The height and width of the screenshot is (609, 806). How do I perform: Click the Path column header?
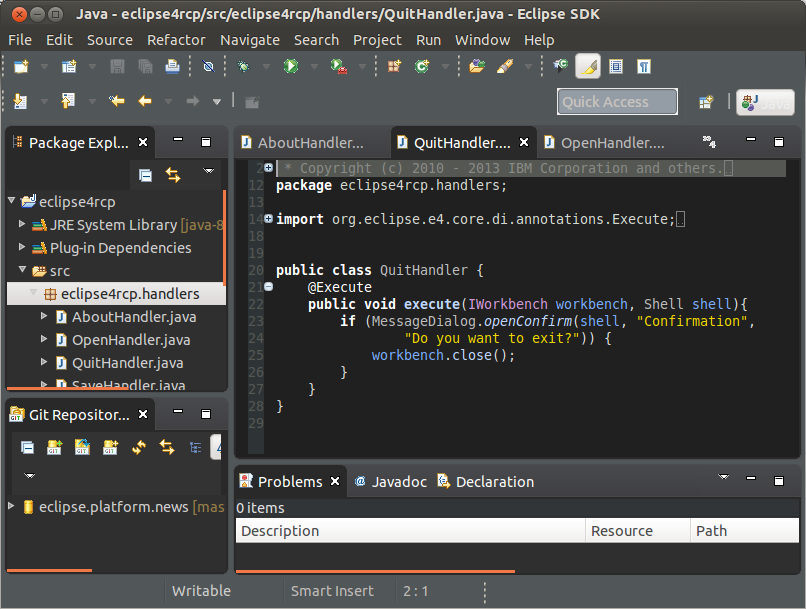(745, 531)
